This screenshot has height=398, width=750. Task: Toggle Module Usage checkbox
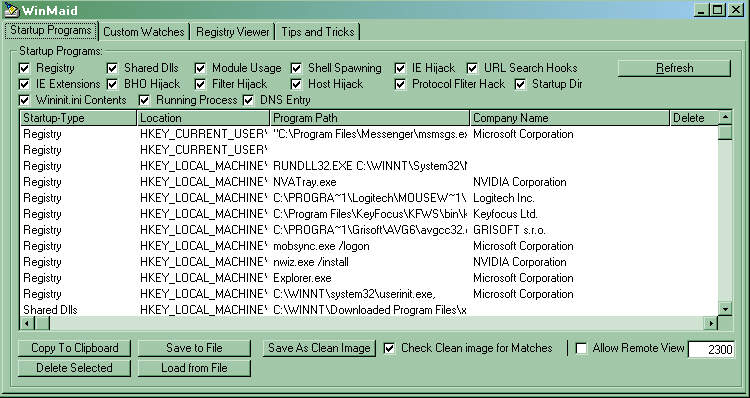click(x=200, y=68)
